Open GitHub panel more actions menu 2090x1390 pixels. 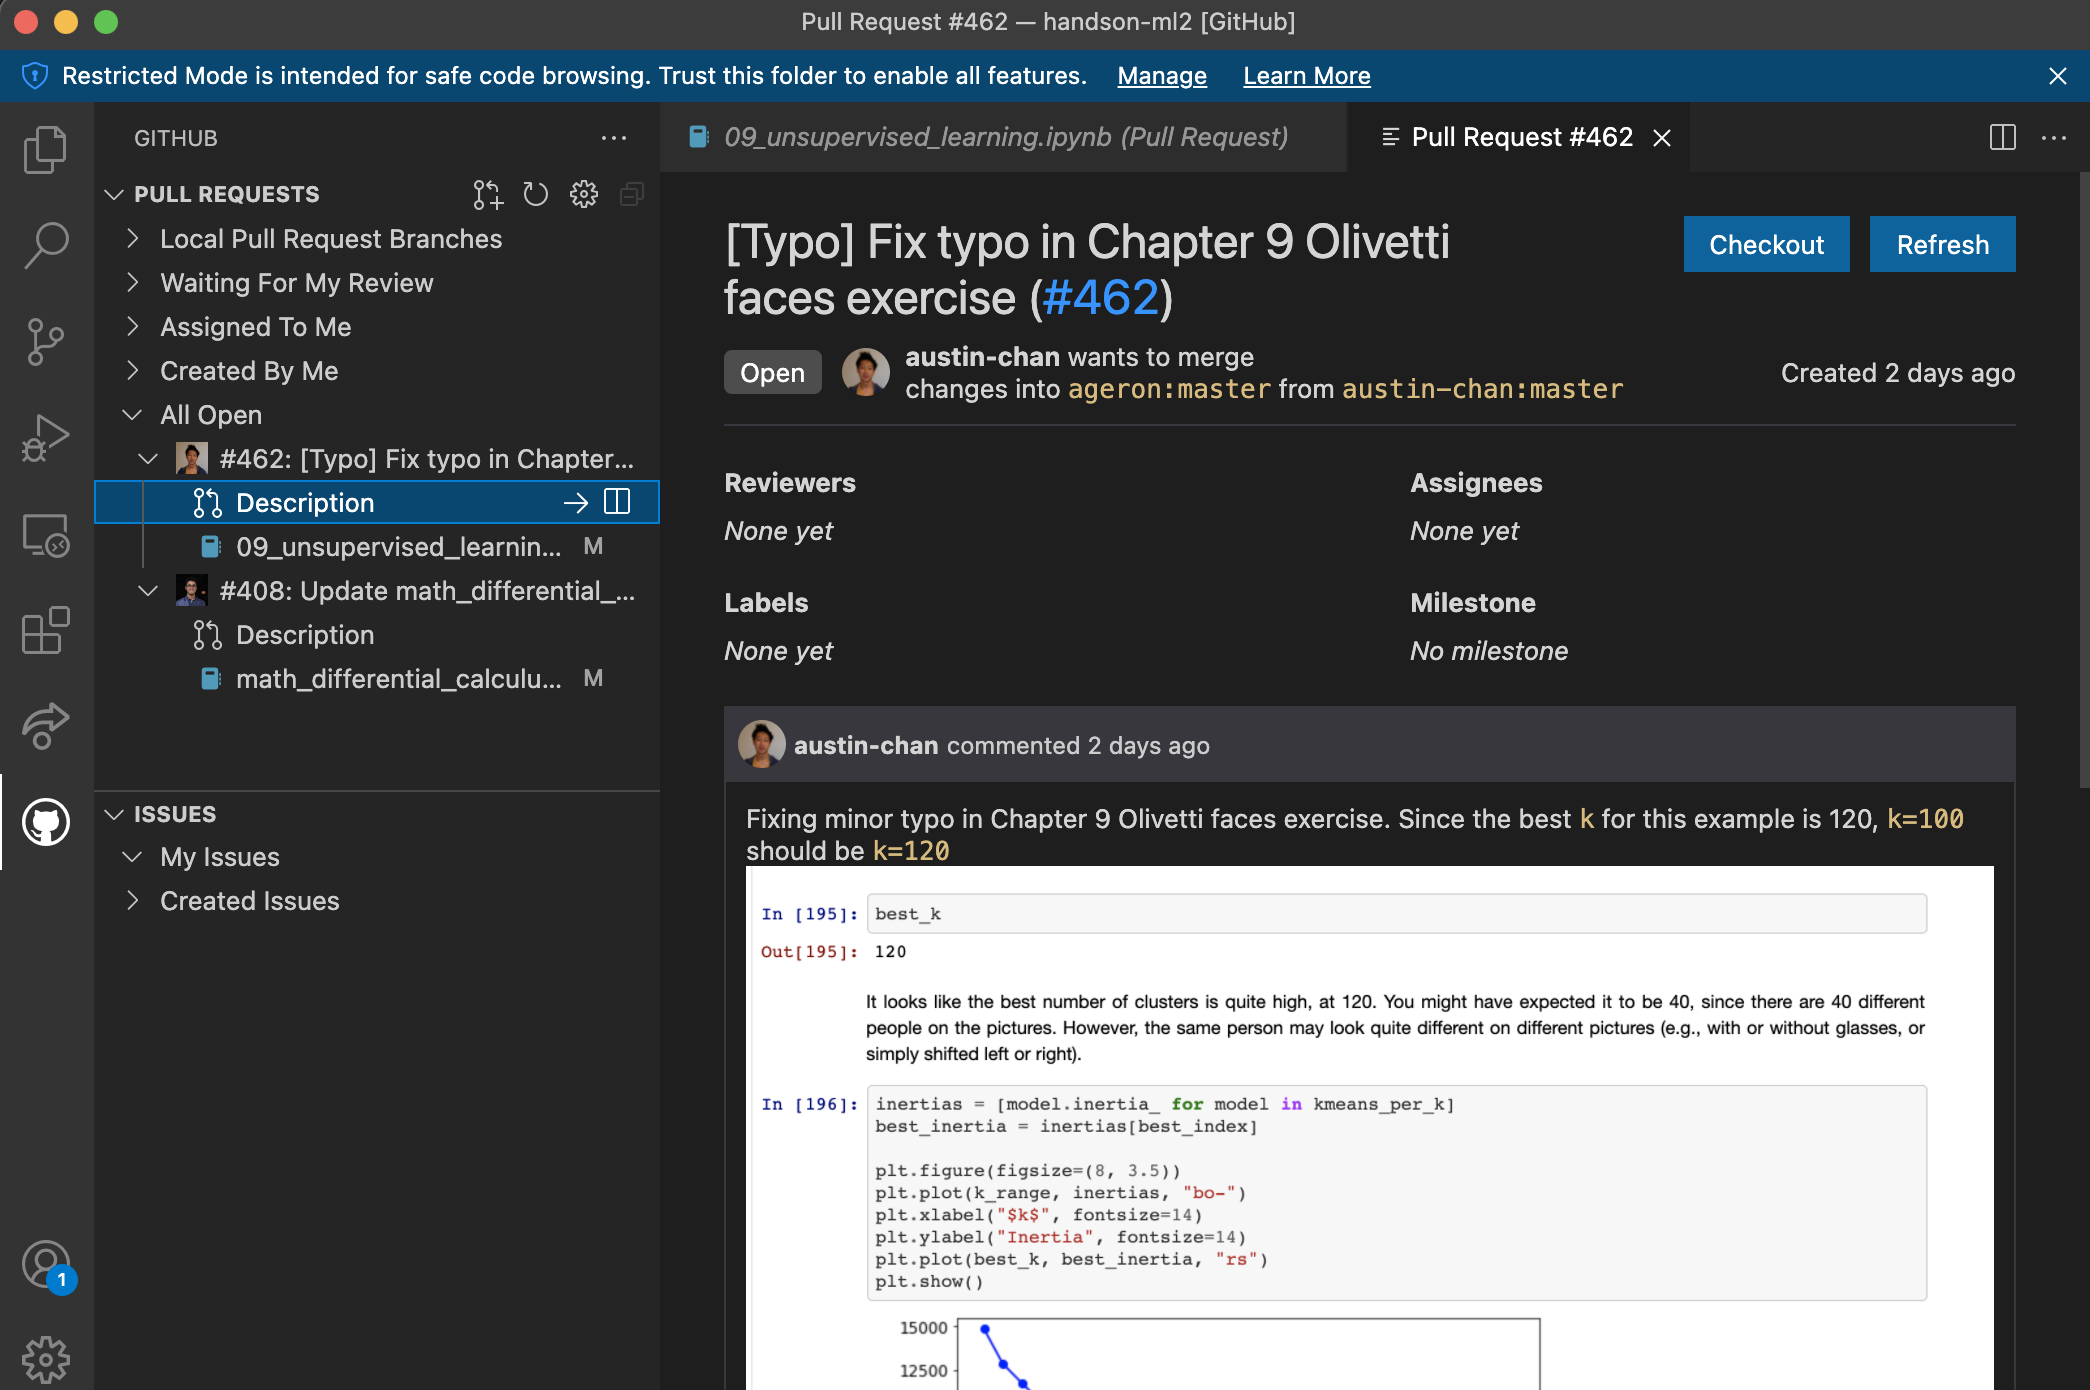pos(614,138)
